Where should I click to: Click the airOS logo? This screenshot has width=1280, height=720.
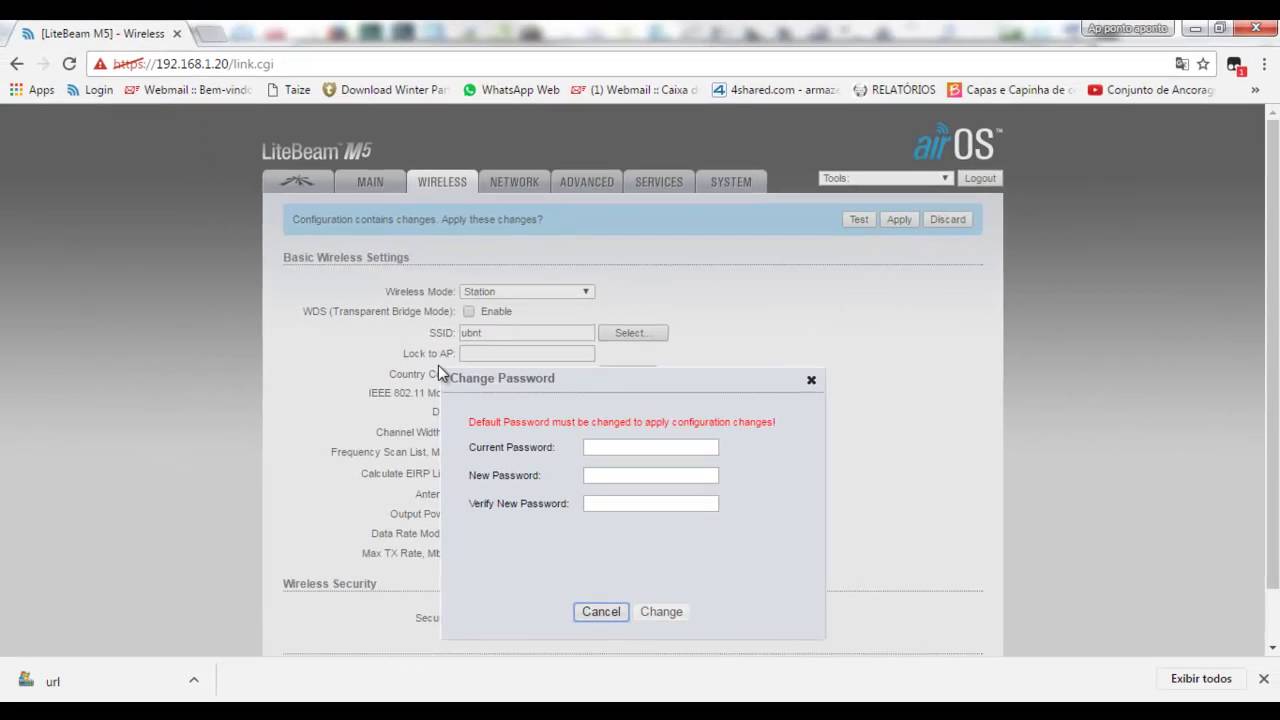coord(957,143)
